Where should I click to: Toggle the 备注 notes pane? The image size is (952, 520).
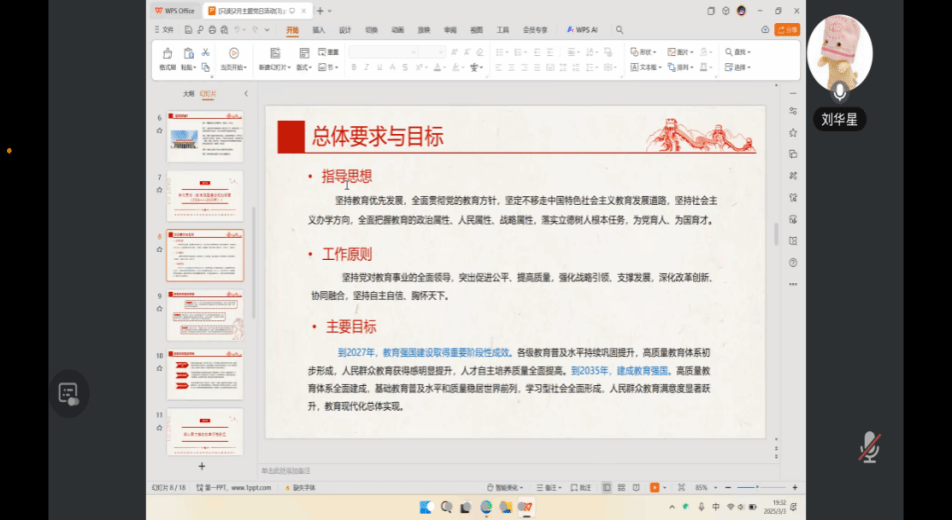549,487
